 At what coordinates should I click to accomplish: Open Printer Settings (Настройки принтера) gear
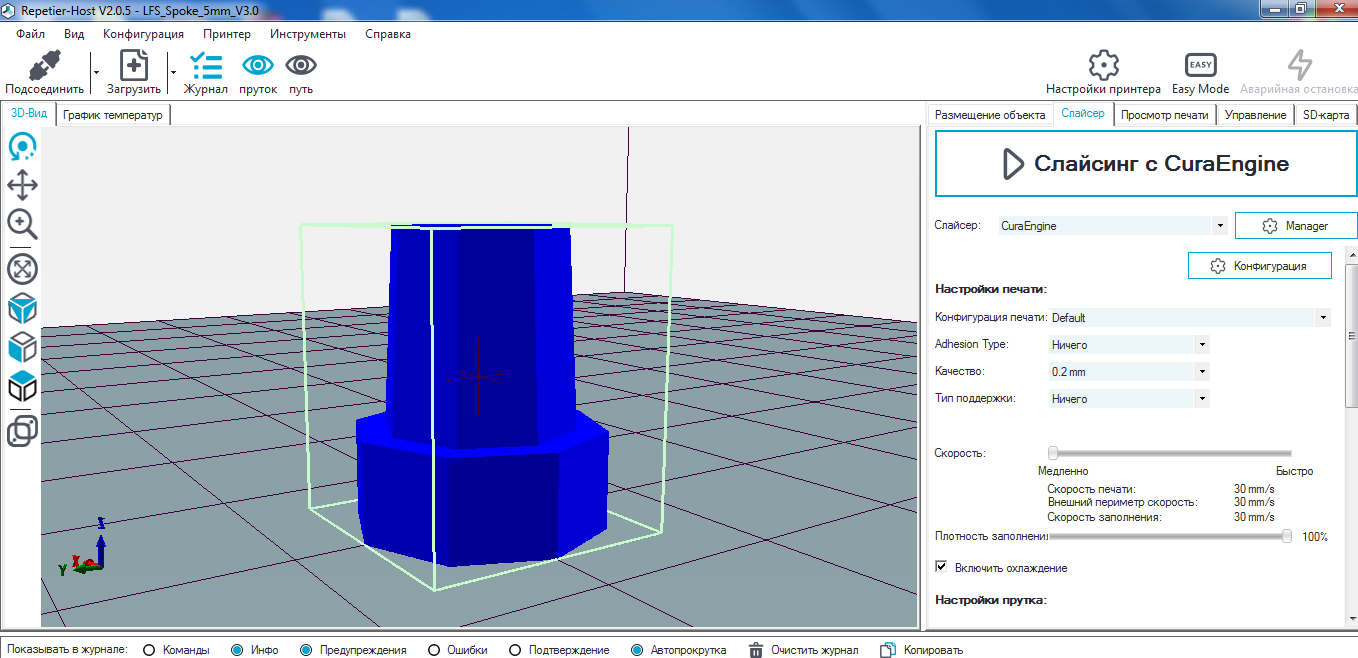click(1103, 66)
